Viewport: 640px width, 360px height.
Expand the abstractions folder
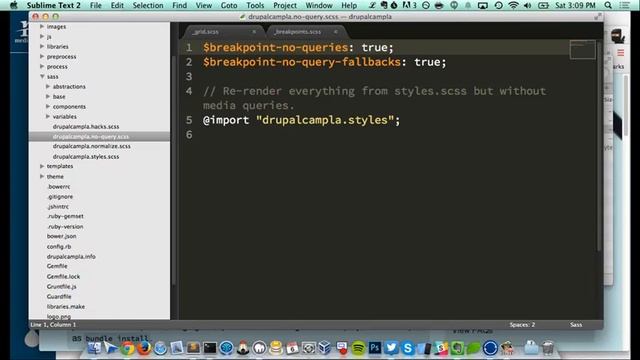(48, 87)
